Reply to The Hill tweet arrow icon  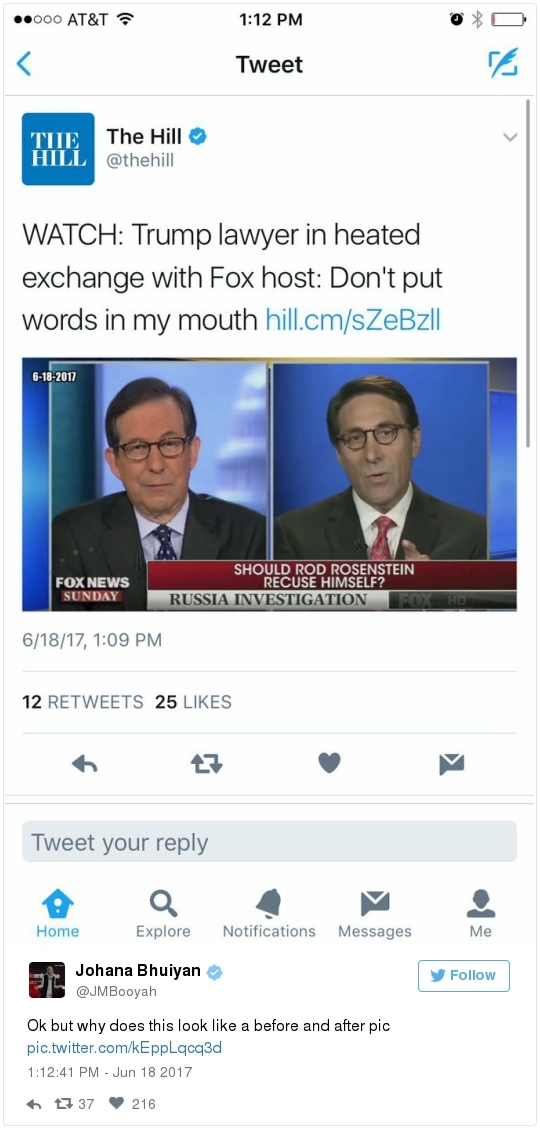(x=85, y=764)
